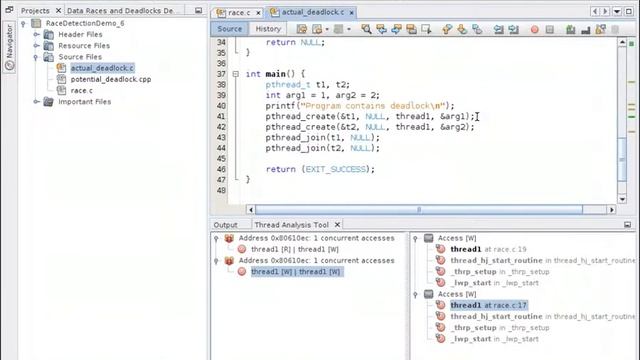Select thread1 [W] | thread1 [W] entry

(296, 272)
